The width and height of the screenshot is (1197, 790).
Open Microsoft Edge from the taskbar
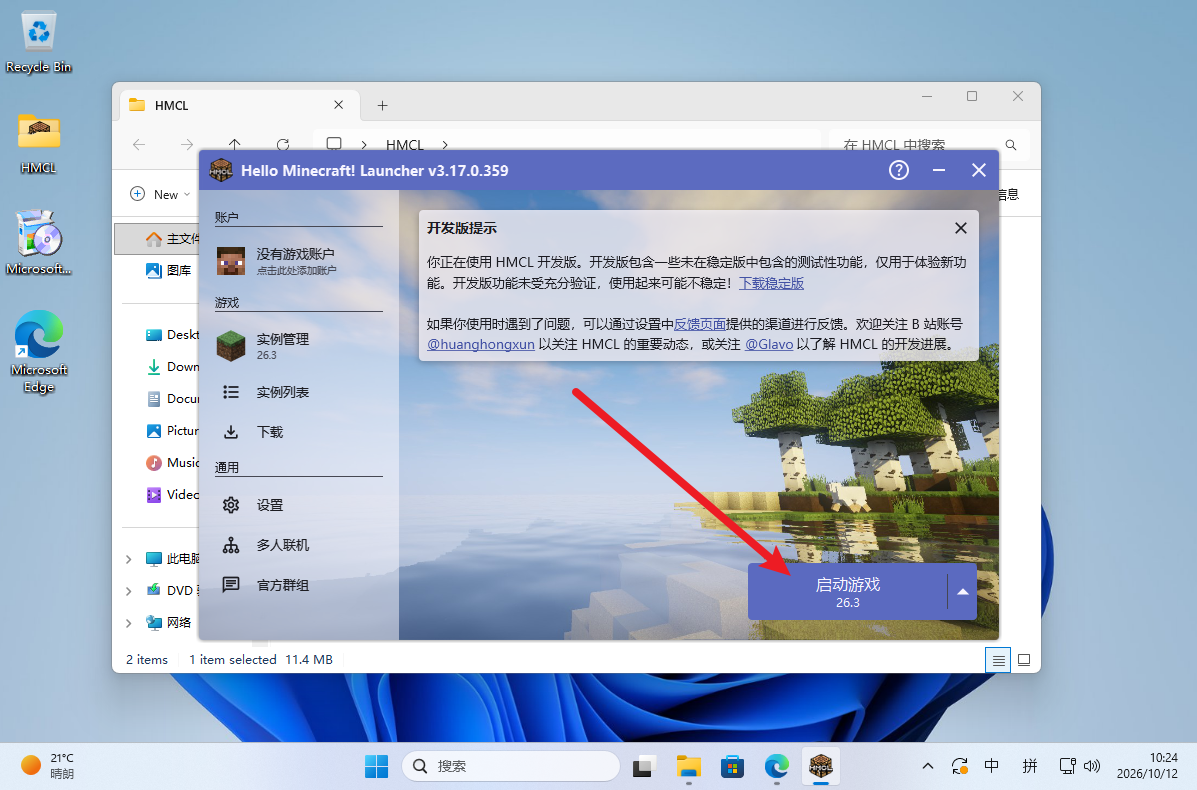pyautogui.click(x=776, y=766)
